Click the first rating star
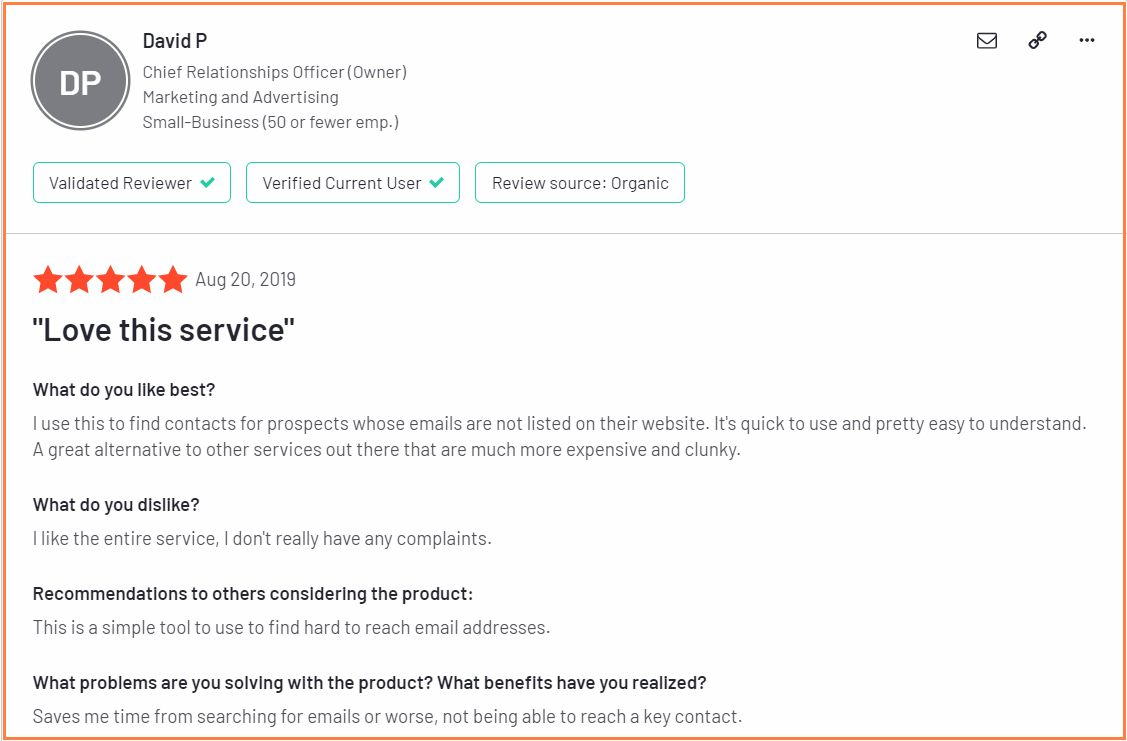1127x741 pixels. (47, 279)
